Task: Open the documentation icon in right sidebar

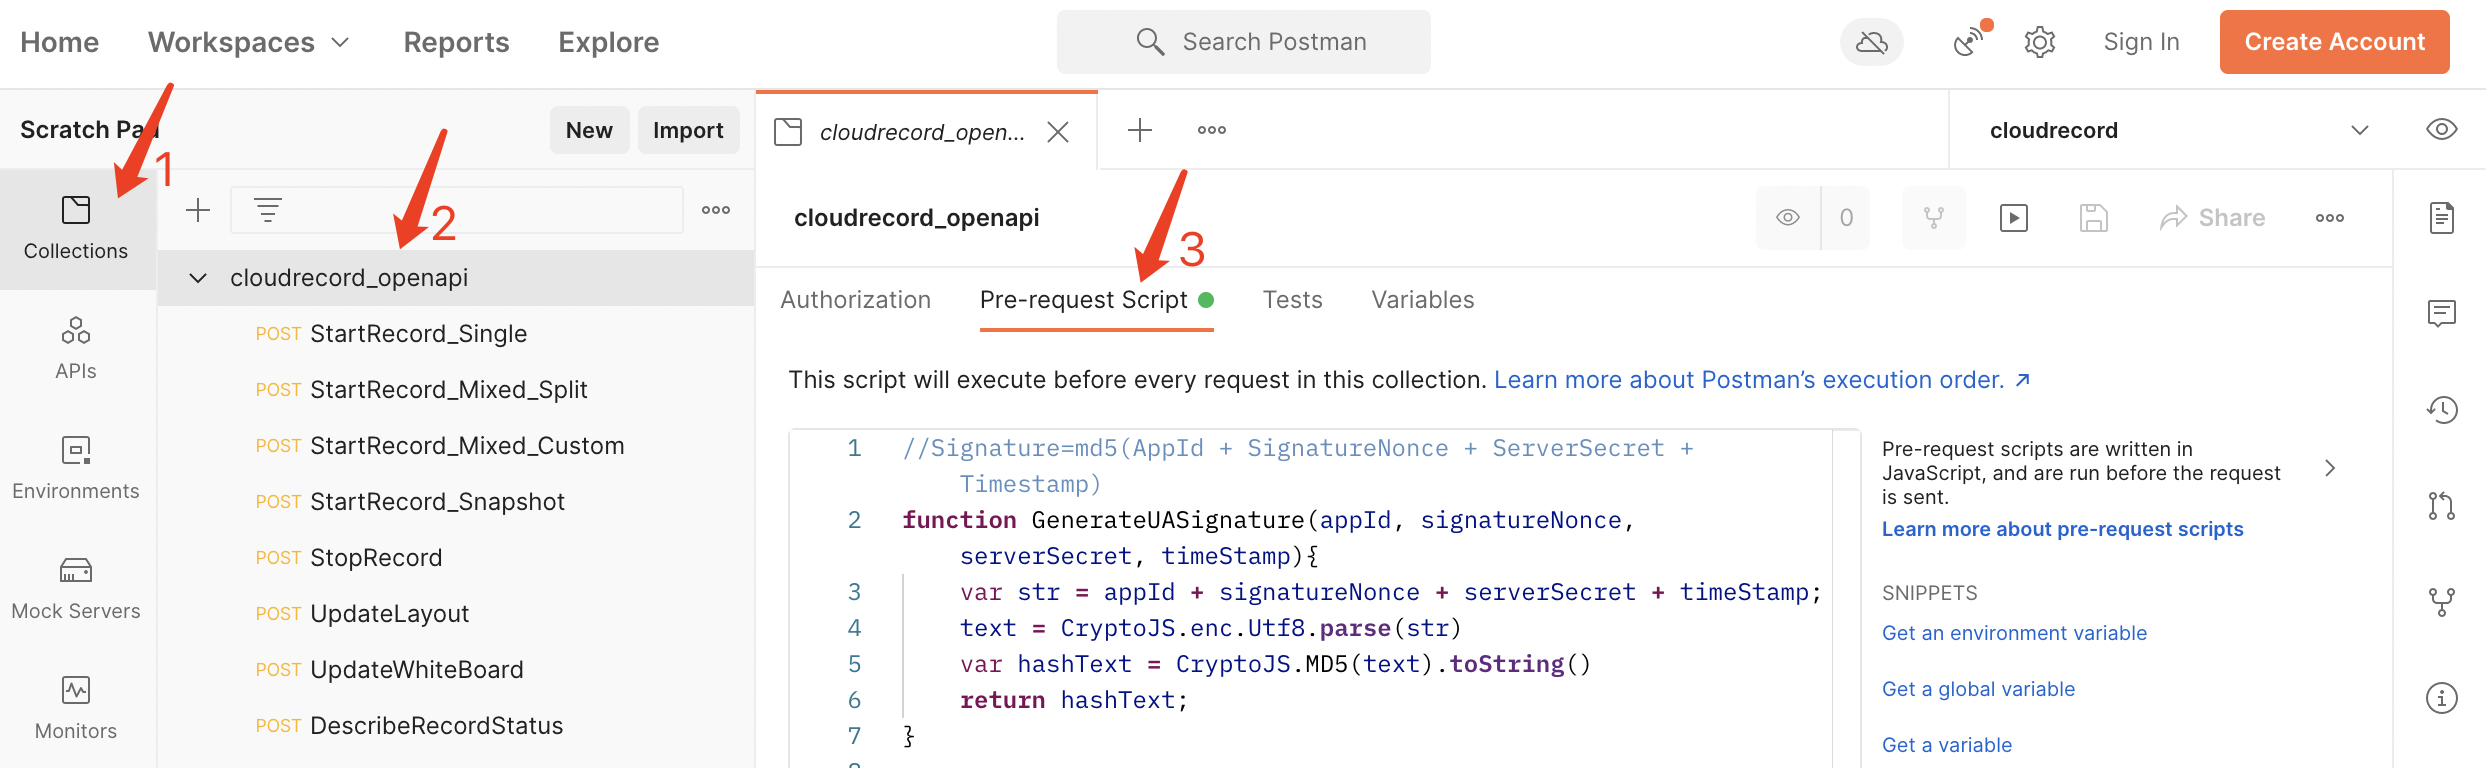Action: click(2442, 217)
